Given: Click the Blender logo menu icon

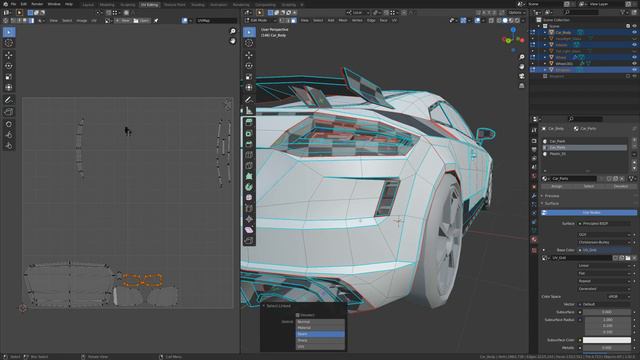Looking at the screenshot, I should pos(5,4).
